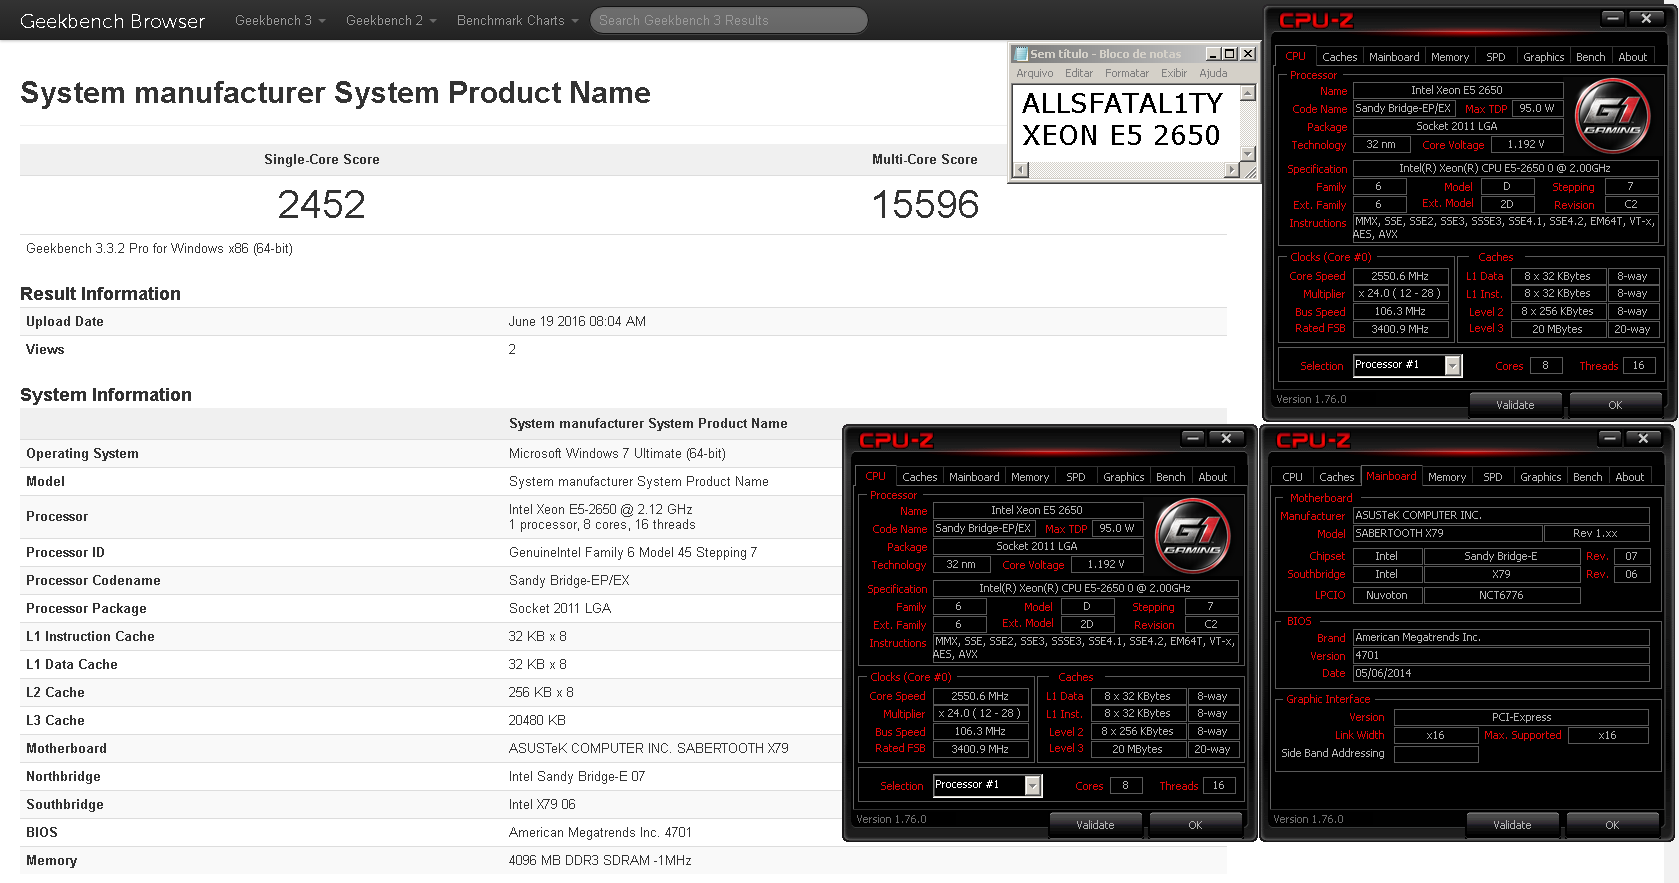This screenshot has width=1679, height=883.
Task: Minimize the Notepad window
Action: pyautogui.click(x=1212, y=54)
